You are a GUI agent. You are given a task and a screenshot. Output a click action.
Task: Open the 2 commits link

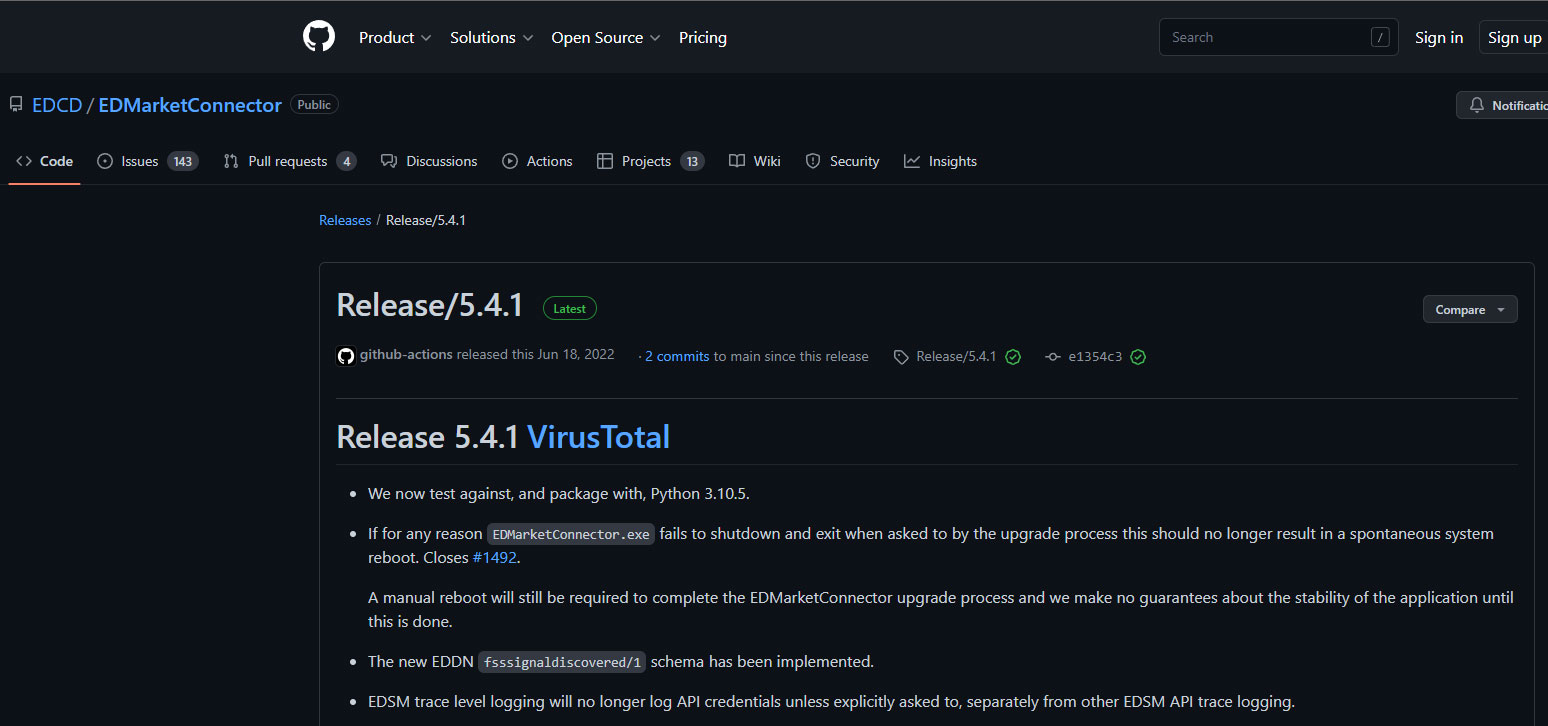click(x=677, y=356)
